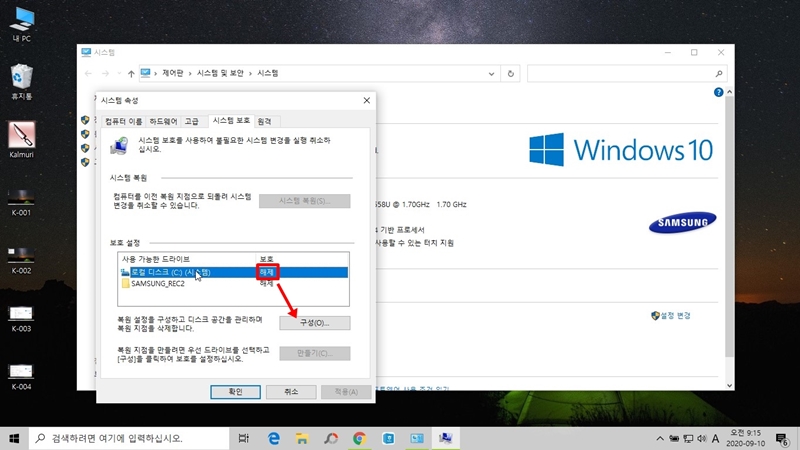This screenshot has width=800, height=450.
Task: Switch to the 컴퓨터 이름 tab
Action: pyautogui.click(x=123, y=121)
